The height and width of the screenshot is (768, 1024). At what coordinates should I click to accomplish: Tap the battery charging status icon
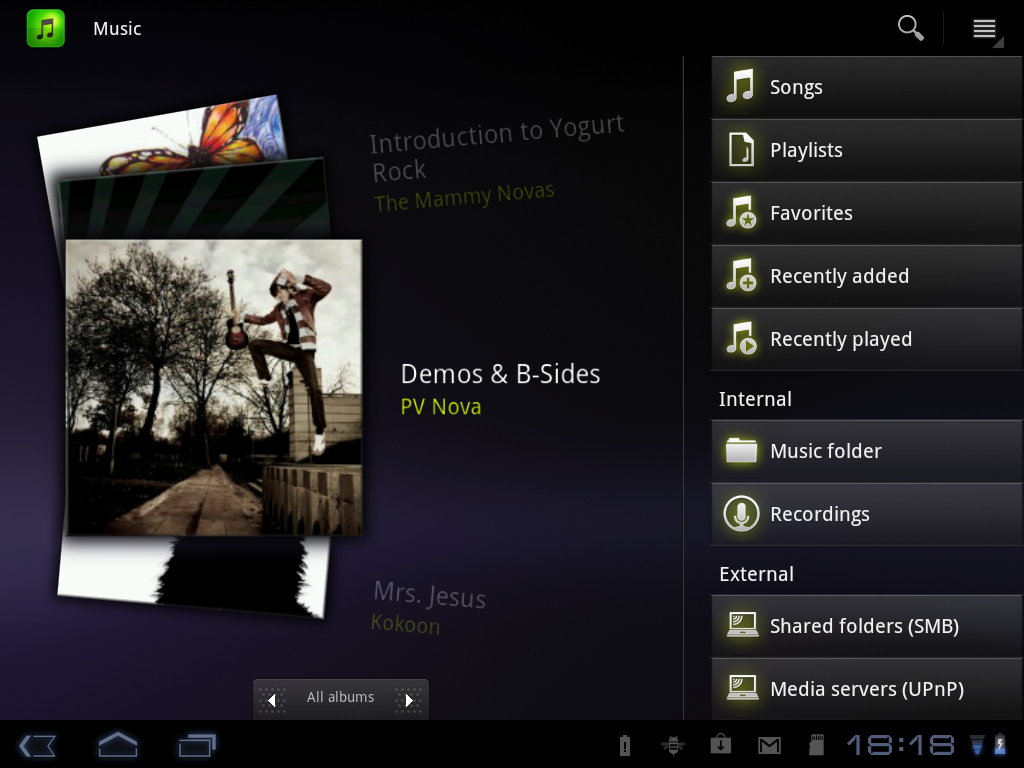[x=1000, y=744]
